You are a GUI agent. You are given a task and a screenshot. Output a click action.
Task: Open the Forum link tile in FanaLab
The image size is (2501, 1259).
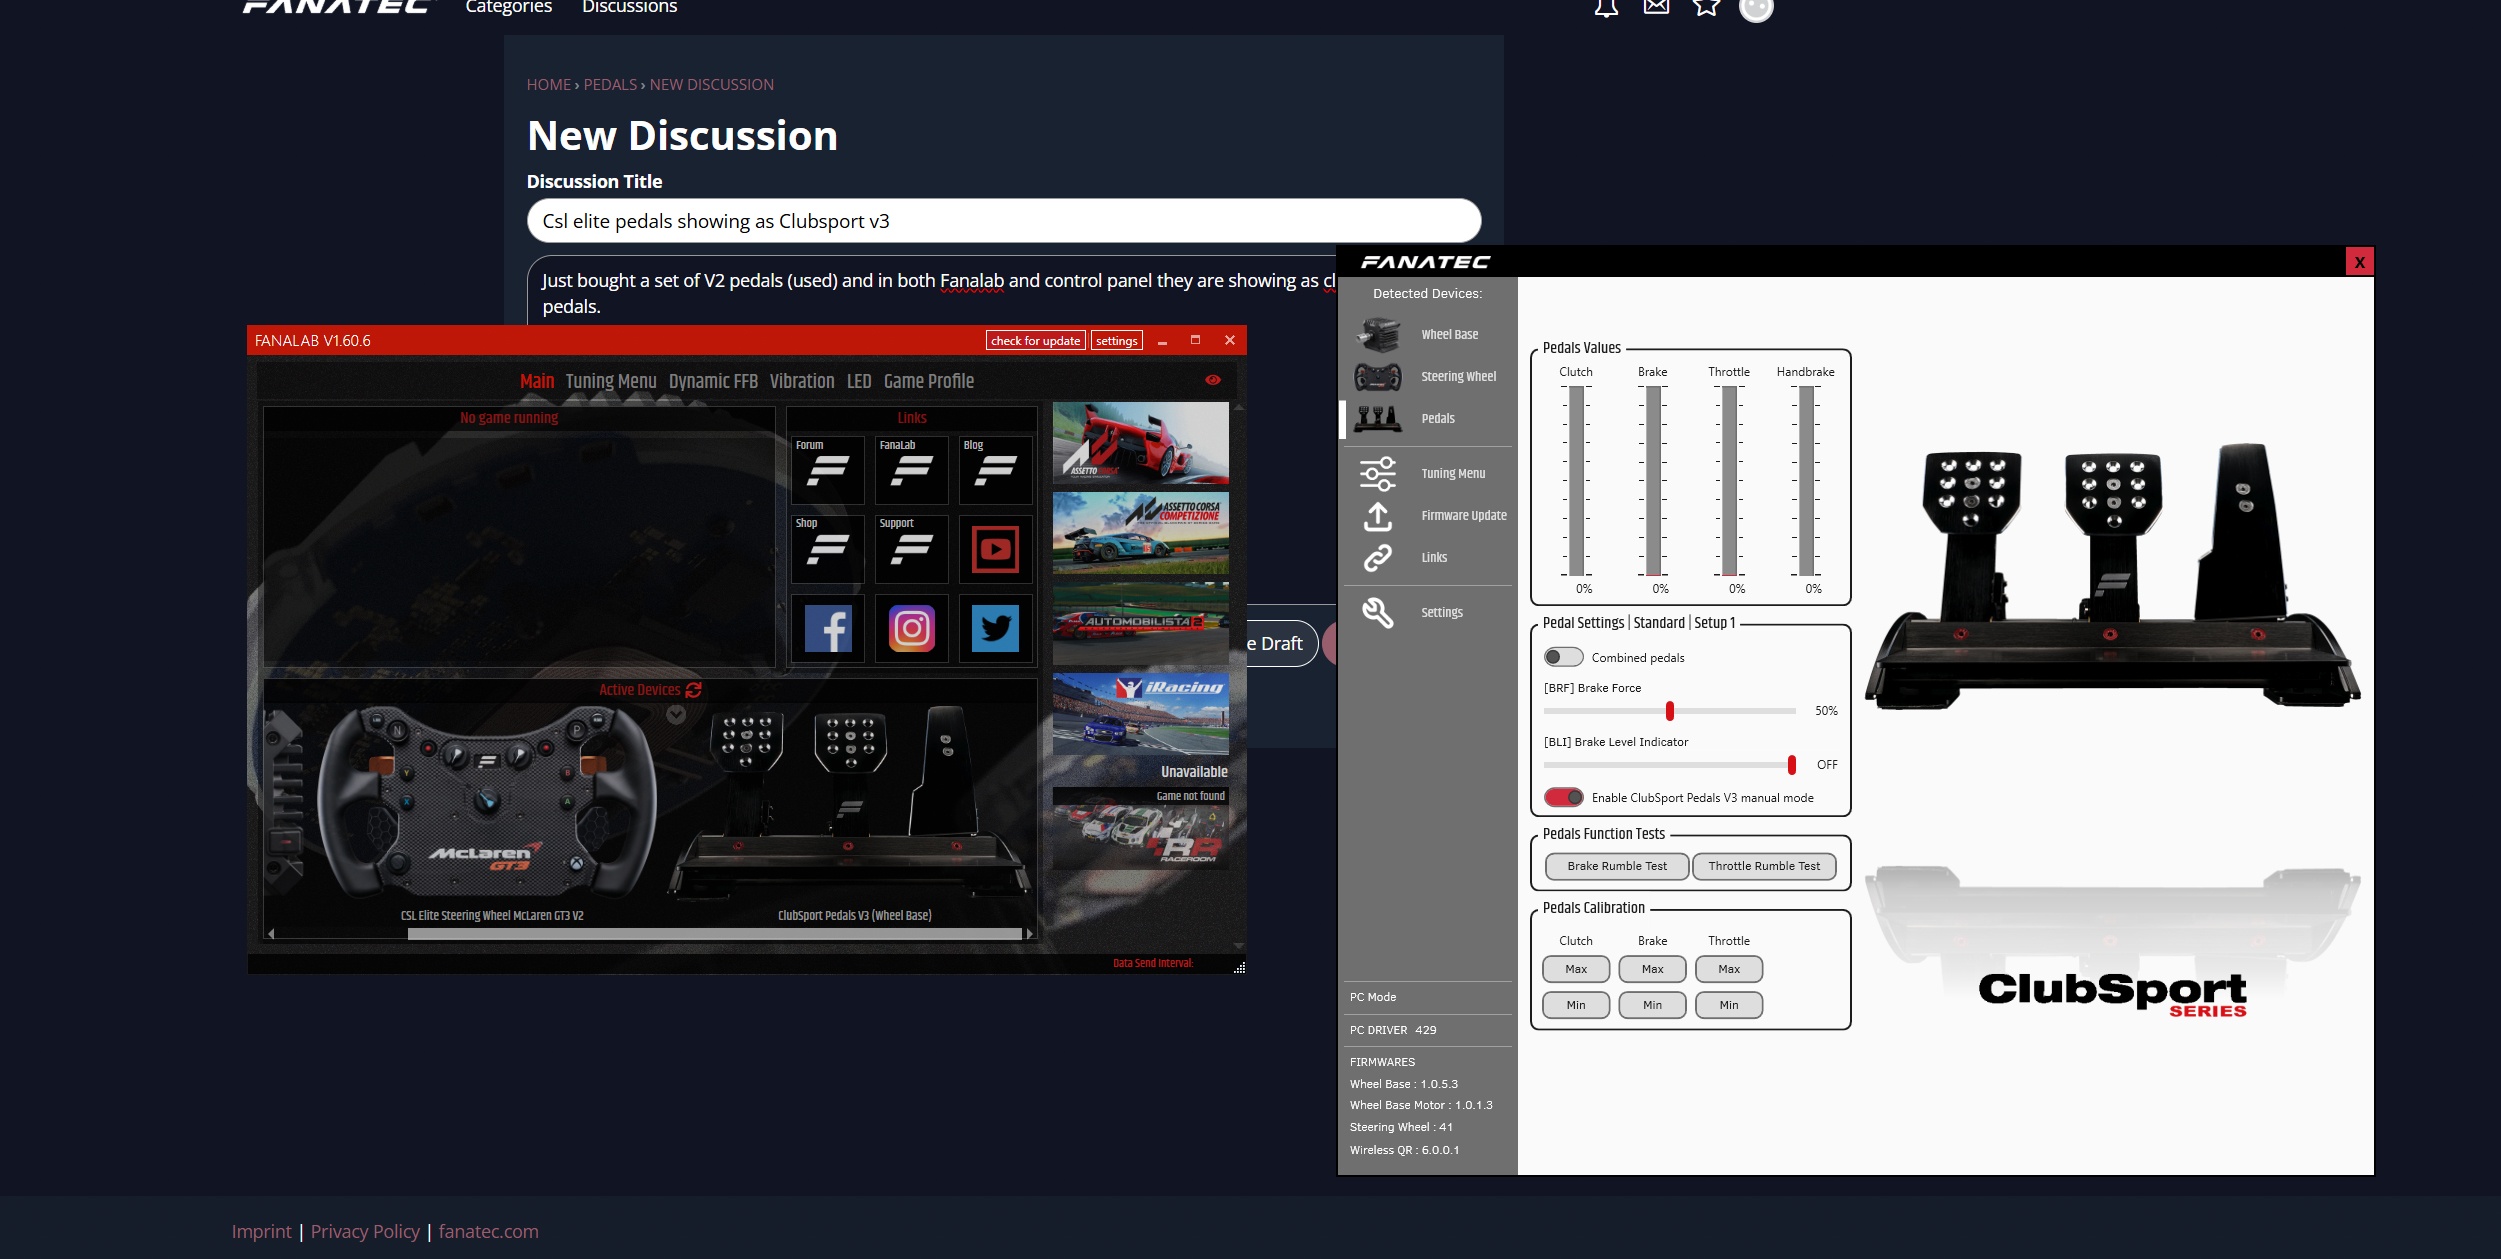click(x=828, y=469)
